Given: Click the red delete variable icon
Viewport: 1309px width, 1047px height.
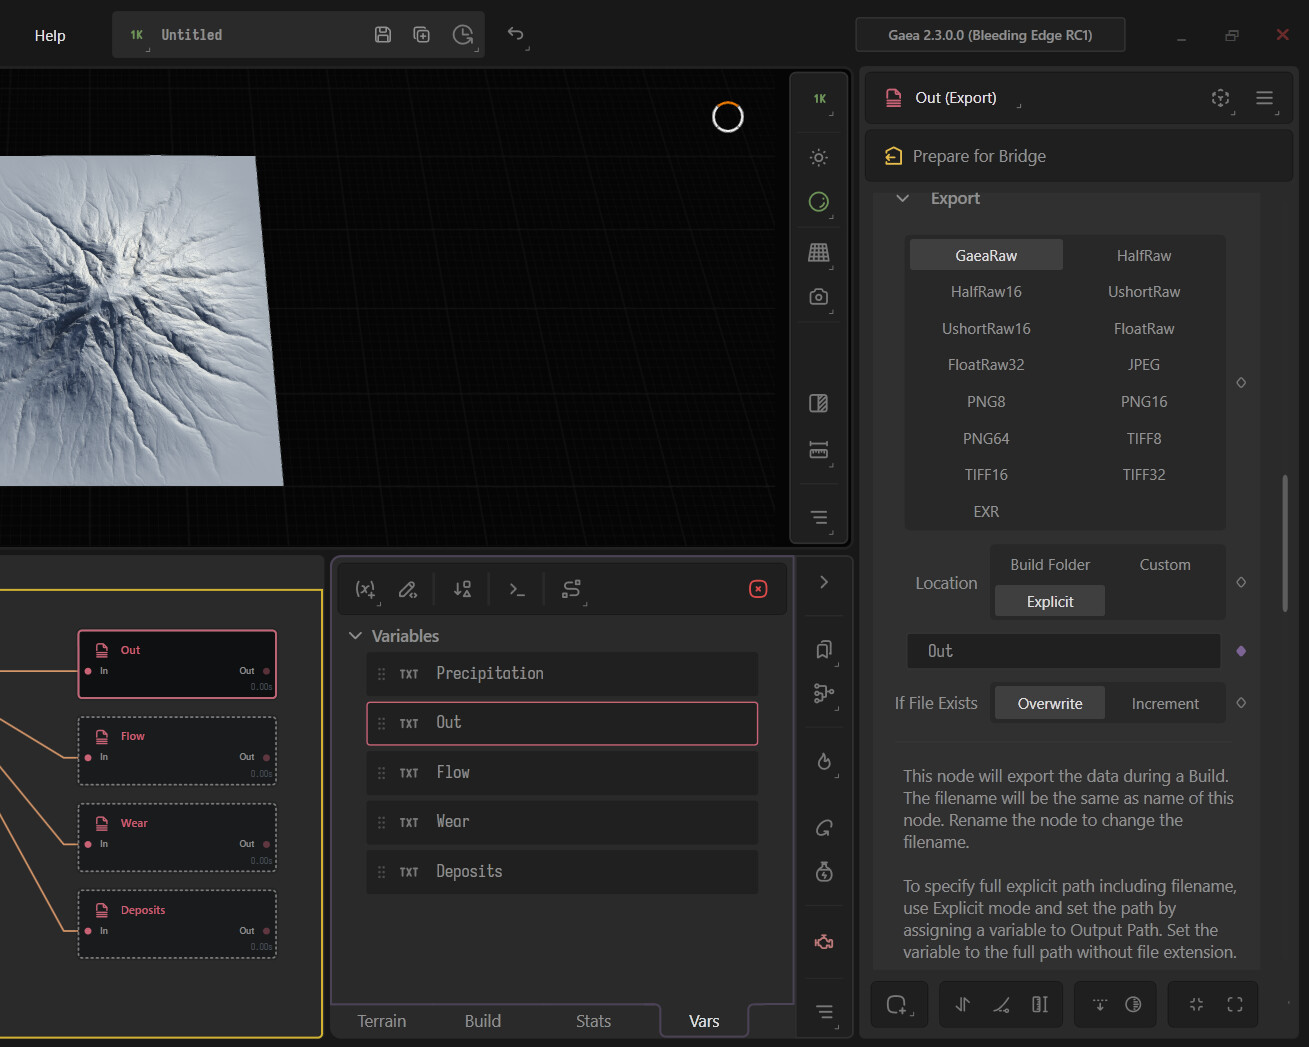Looking at the screenshot, I should pyautogui.click(x=758, y=589).
